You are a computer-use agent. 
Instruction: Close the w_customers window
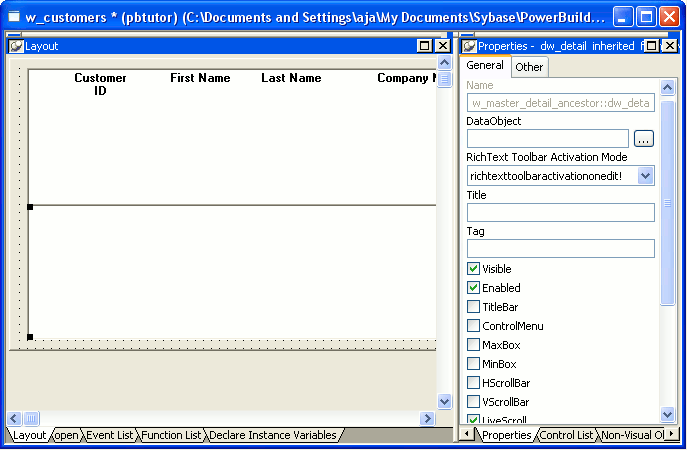pos(669,17)
